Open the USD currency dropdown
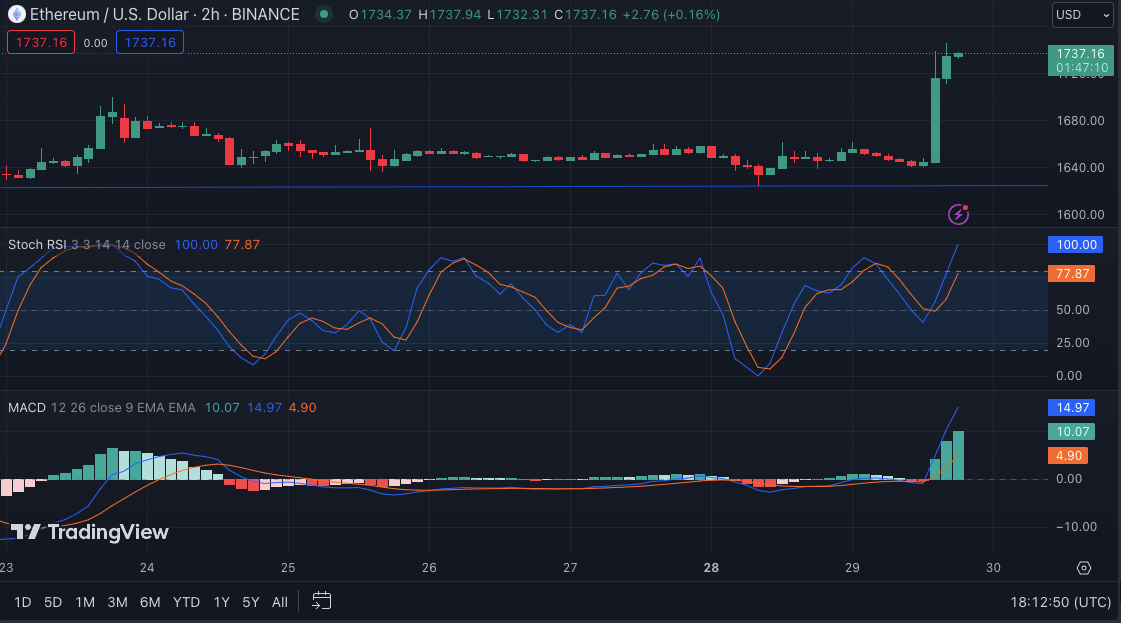This screenshot has height=623, width=1121. [1082, 15]
